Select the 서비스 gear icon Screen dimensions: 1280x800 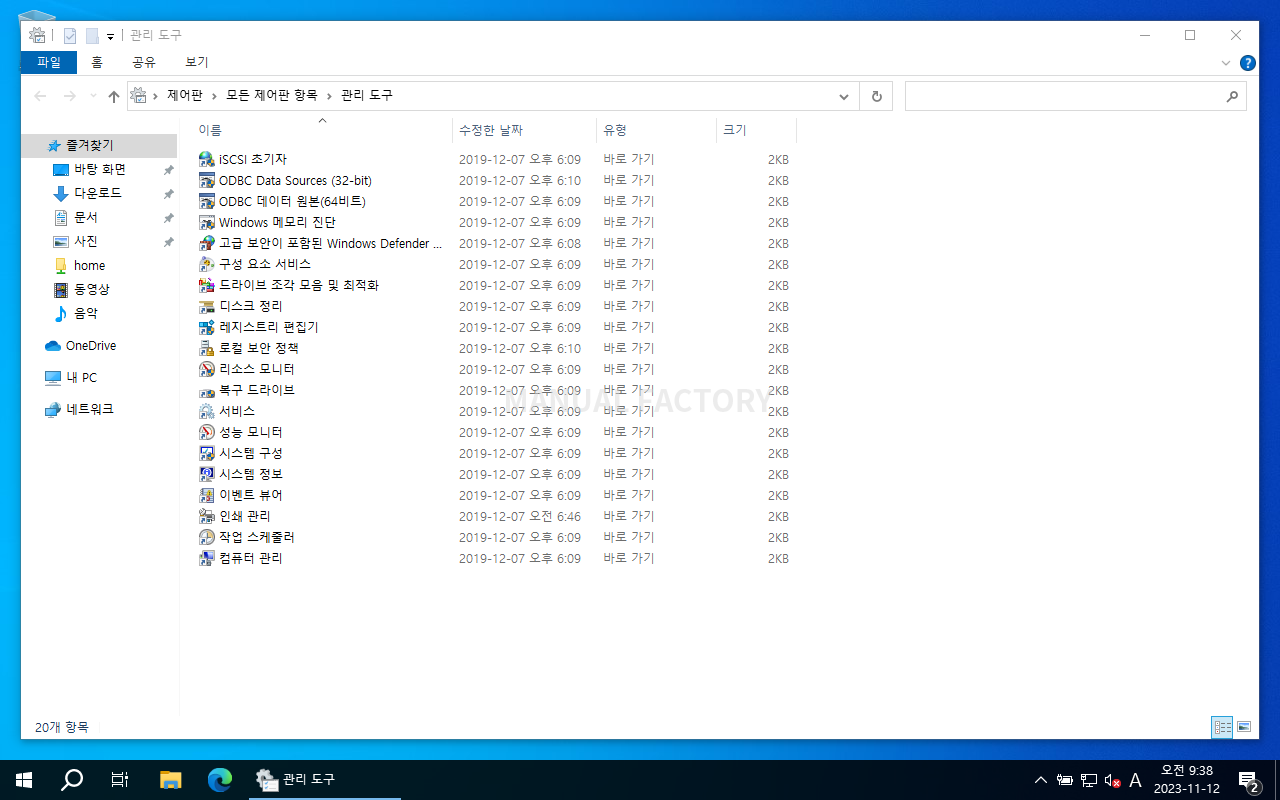pos(207,411)
